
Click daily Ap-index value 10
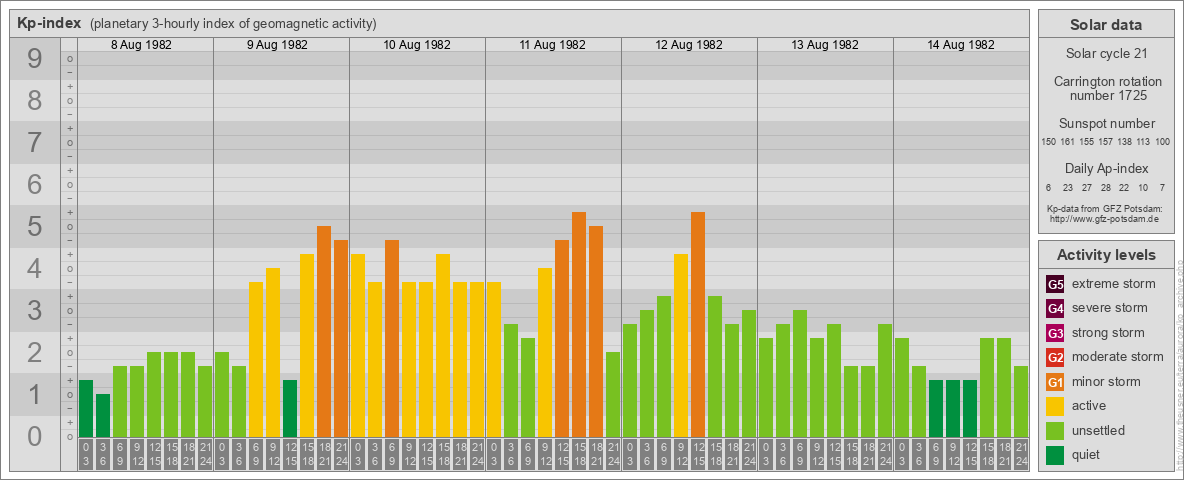(1143, 187)
